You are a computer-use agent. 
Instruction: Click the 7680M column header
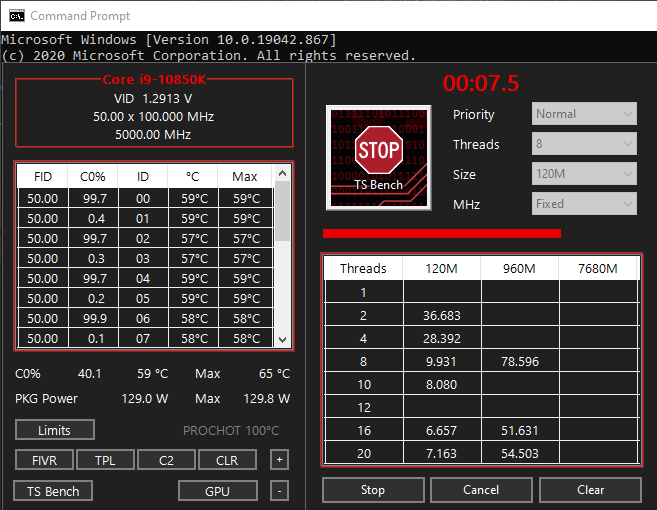tap(598, 268)
